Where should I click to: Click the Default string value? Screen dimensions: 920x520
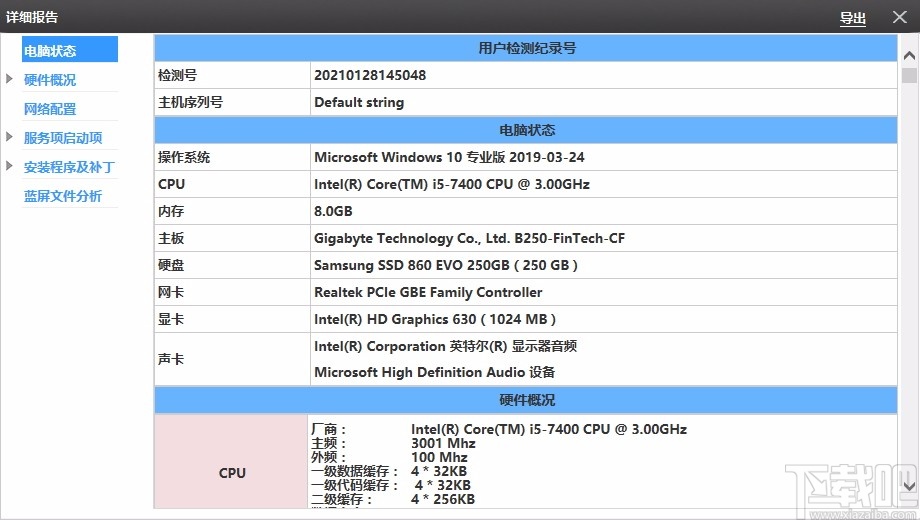click(x=359, y=102)
